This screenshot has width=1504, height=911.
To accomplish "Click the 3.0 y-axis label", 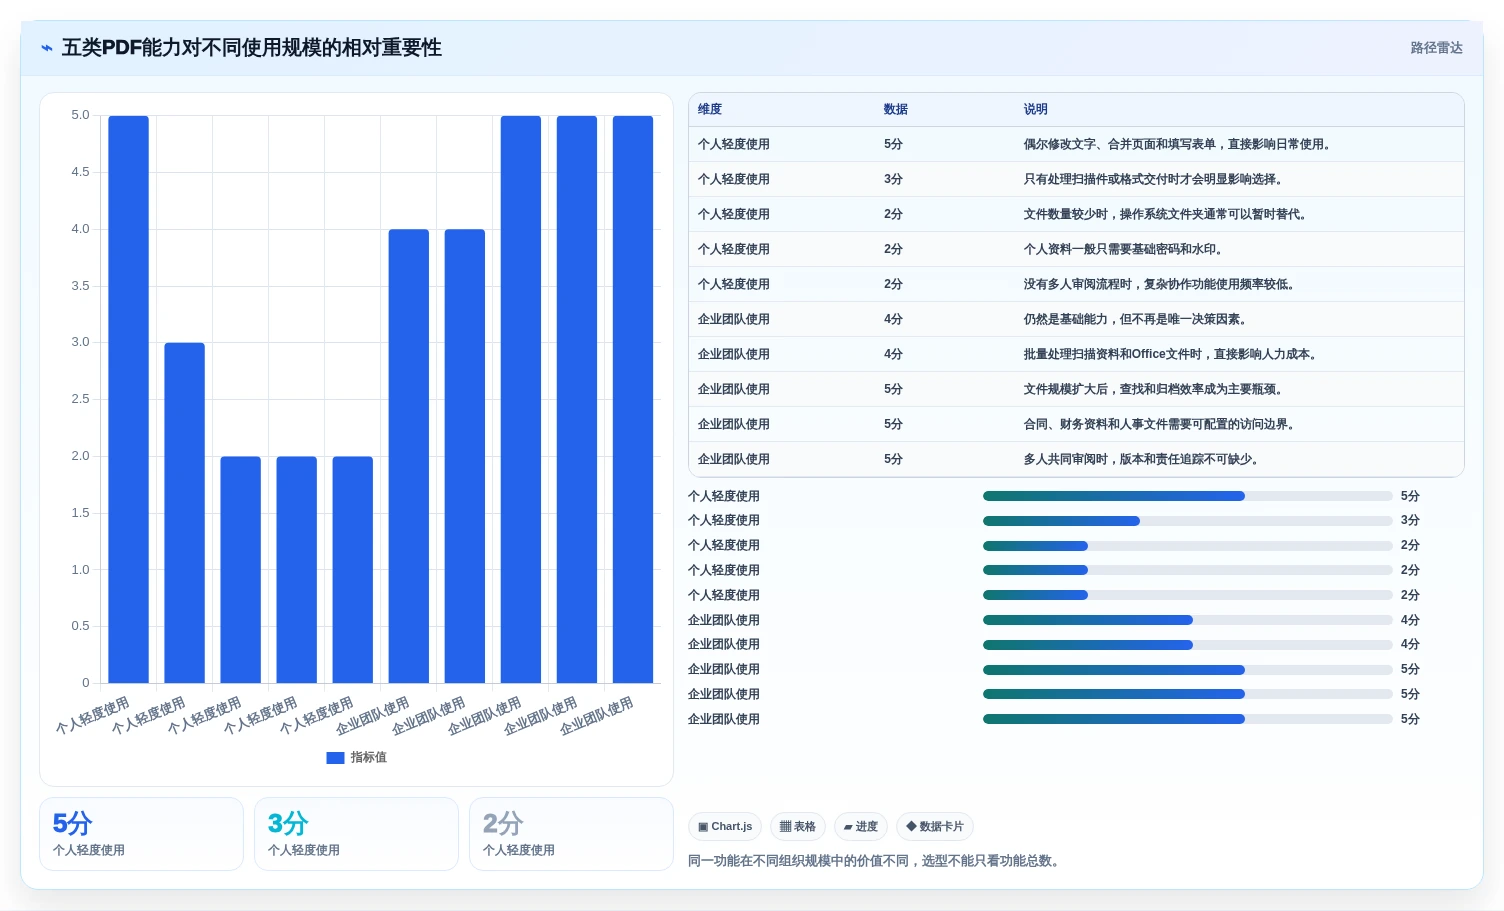I will pos(80,342).
